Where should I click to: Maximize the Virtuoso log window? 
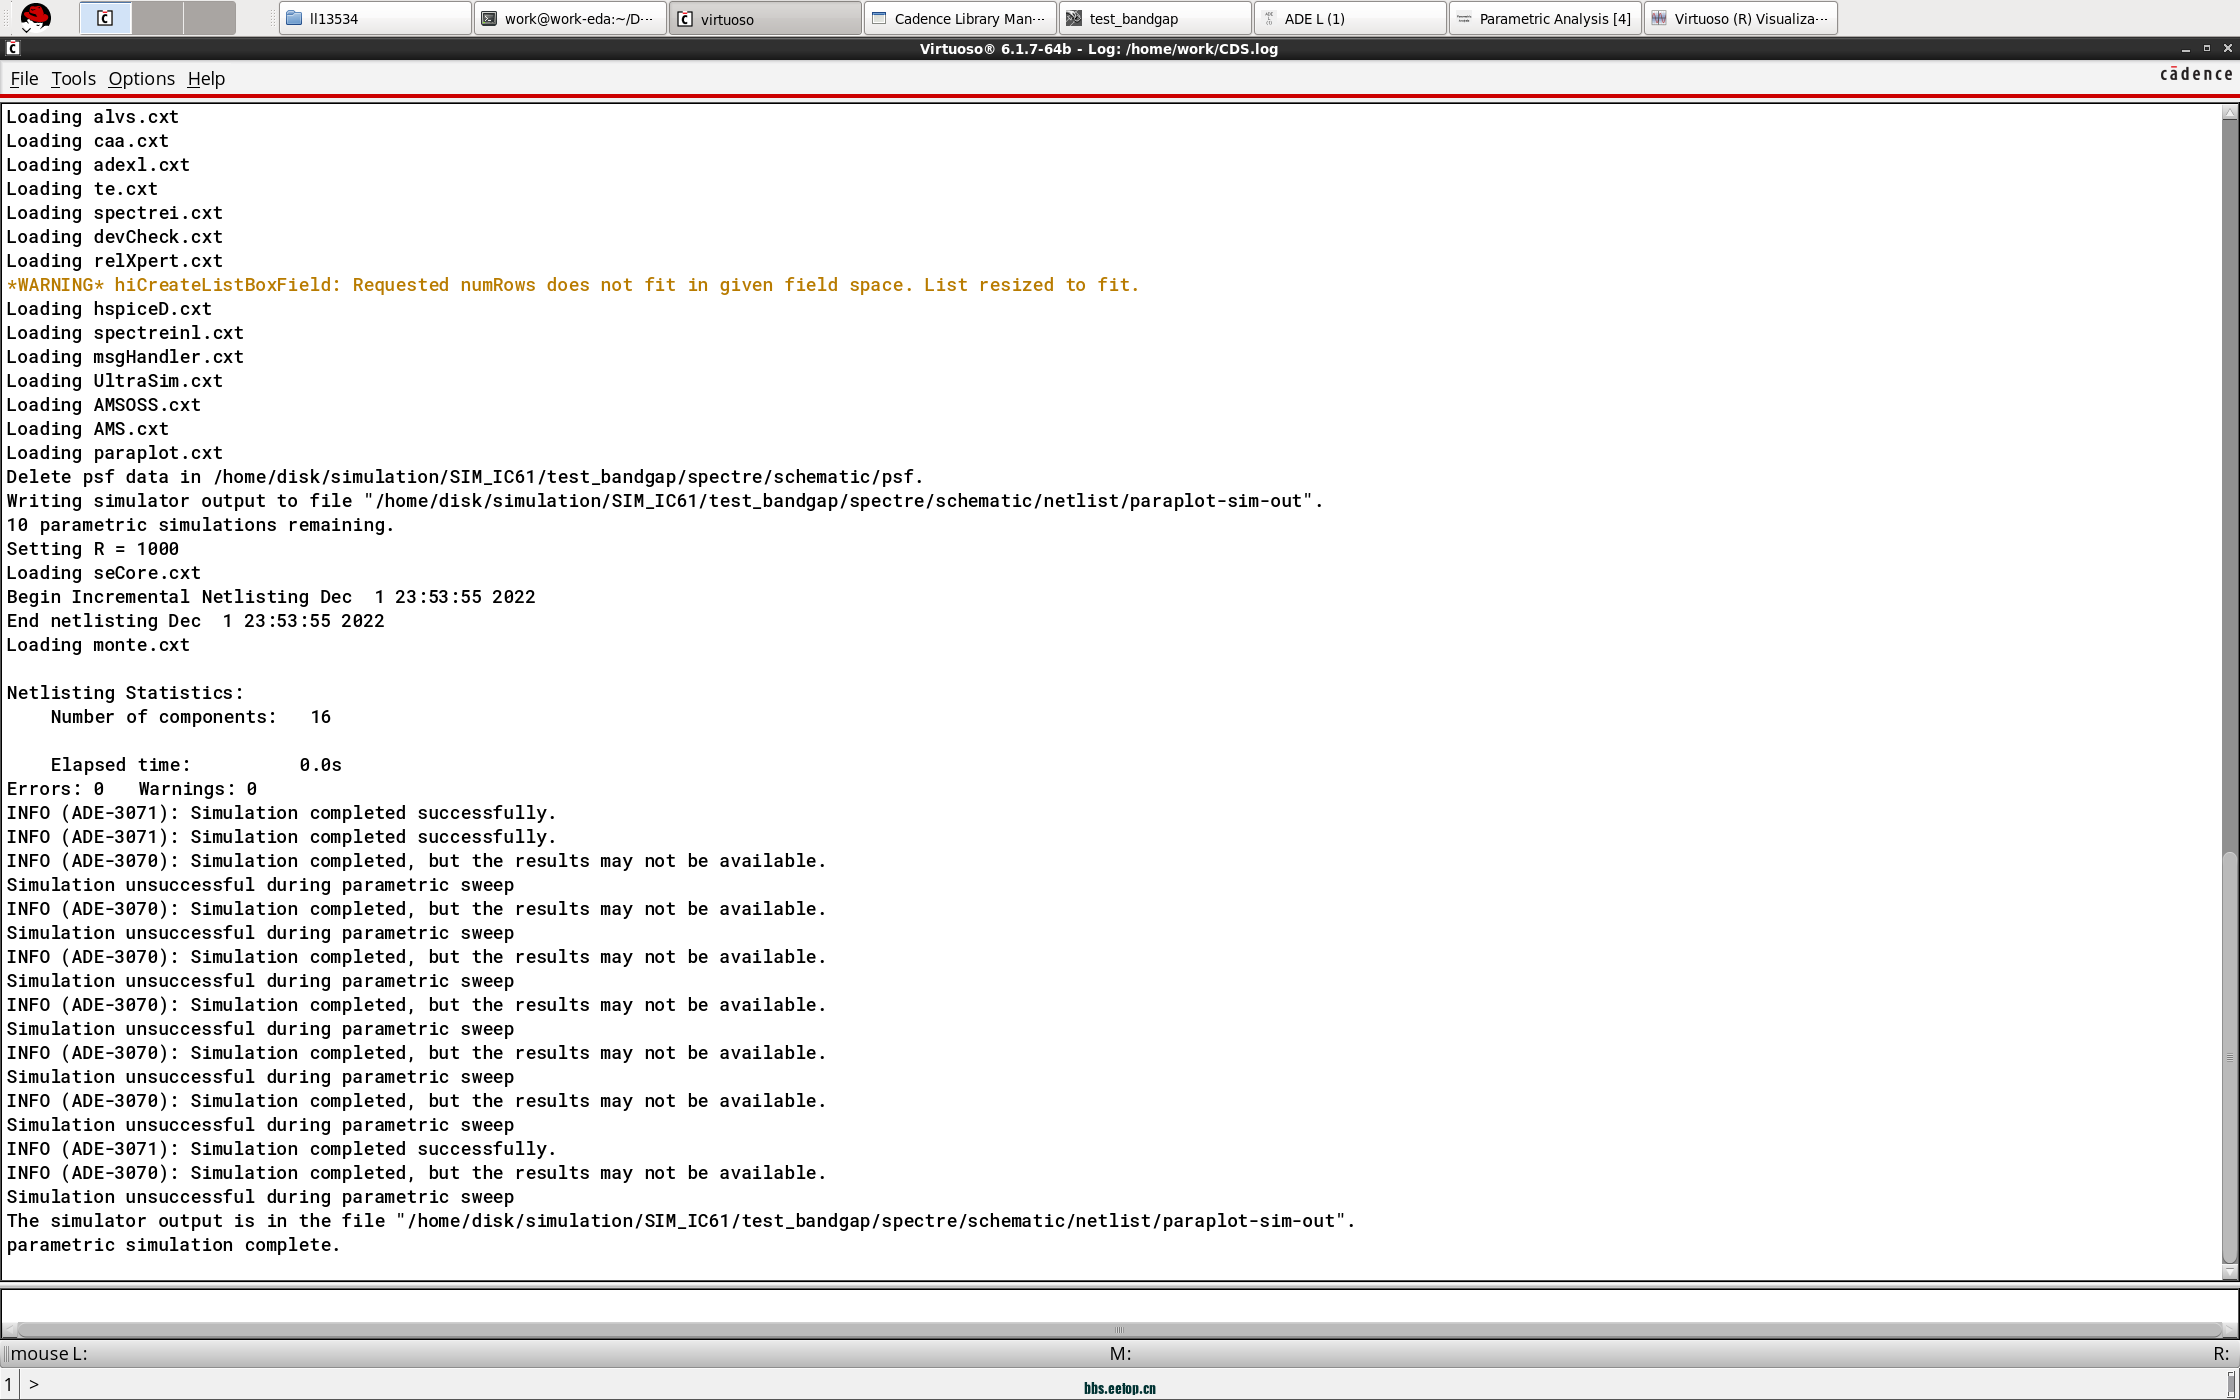tap(2206, 49)
